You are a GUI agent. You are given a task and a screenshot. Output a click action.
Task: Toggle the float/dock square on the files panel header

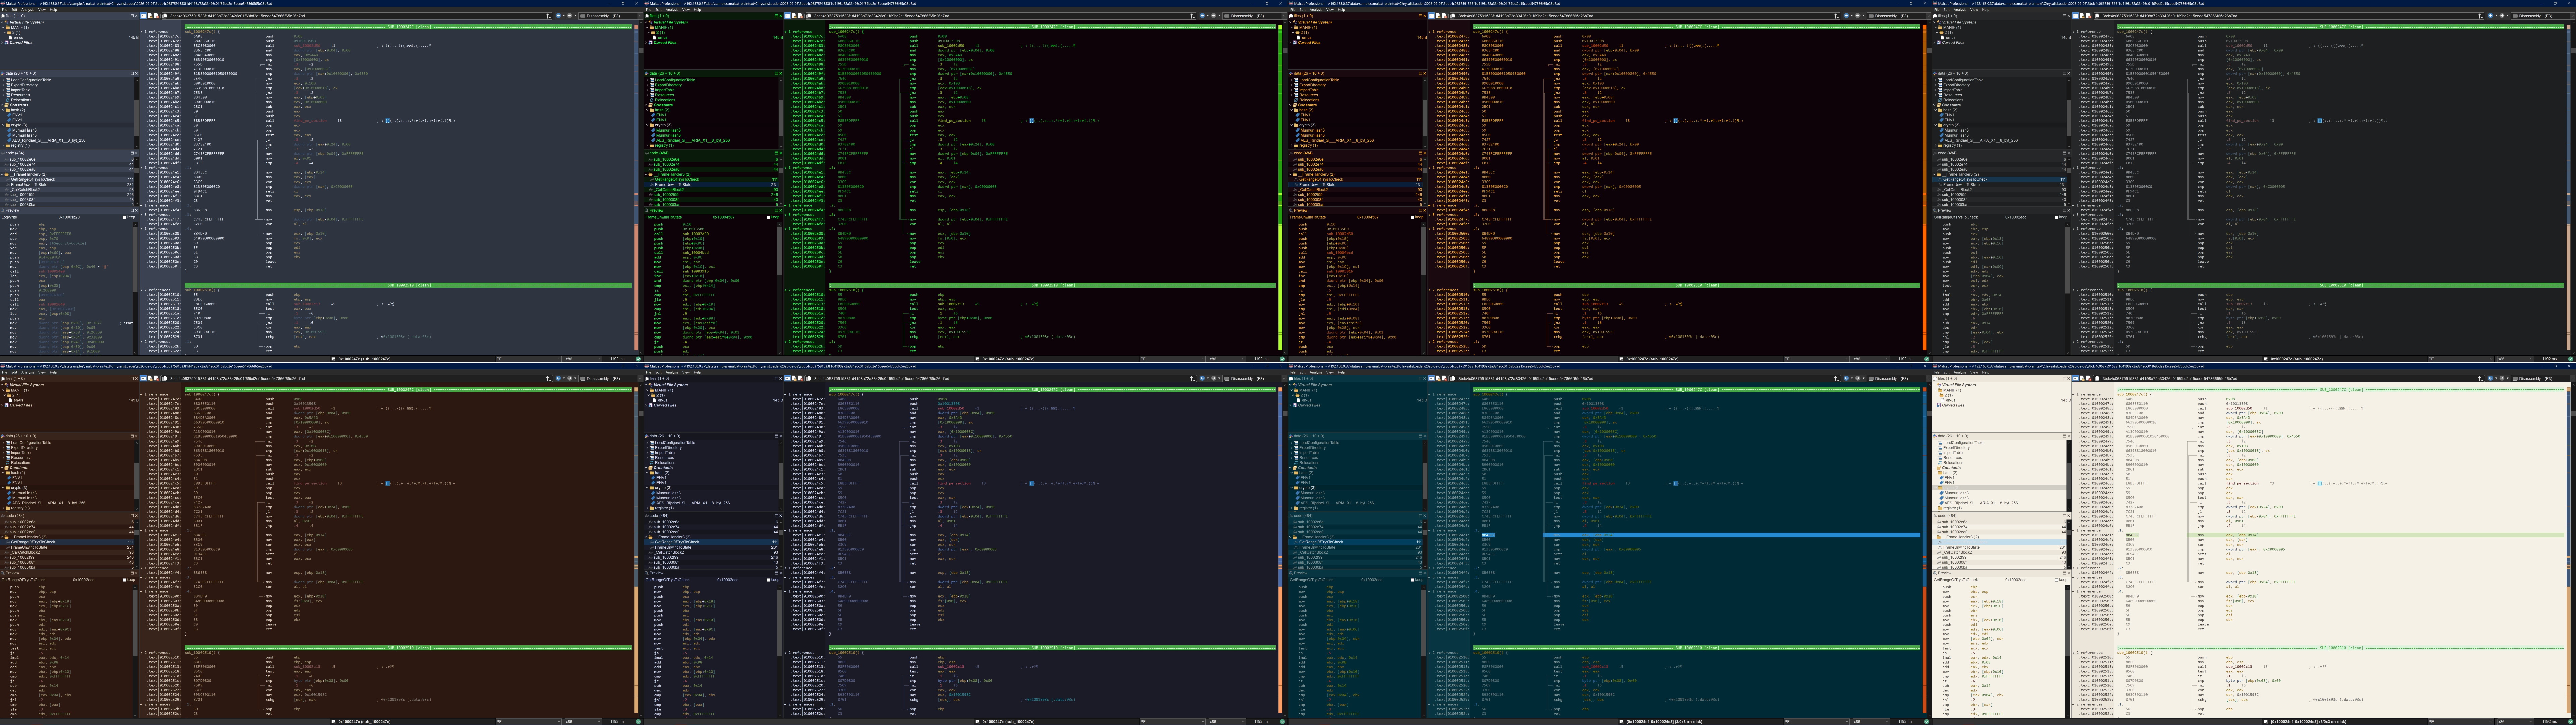coord(132,16)
